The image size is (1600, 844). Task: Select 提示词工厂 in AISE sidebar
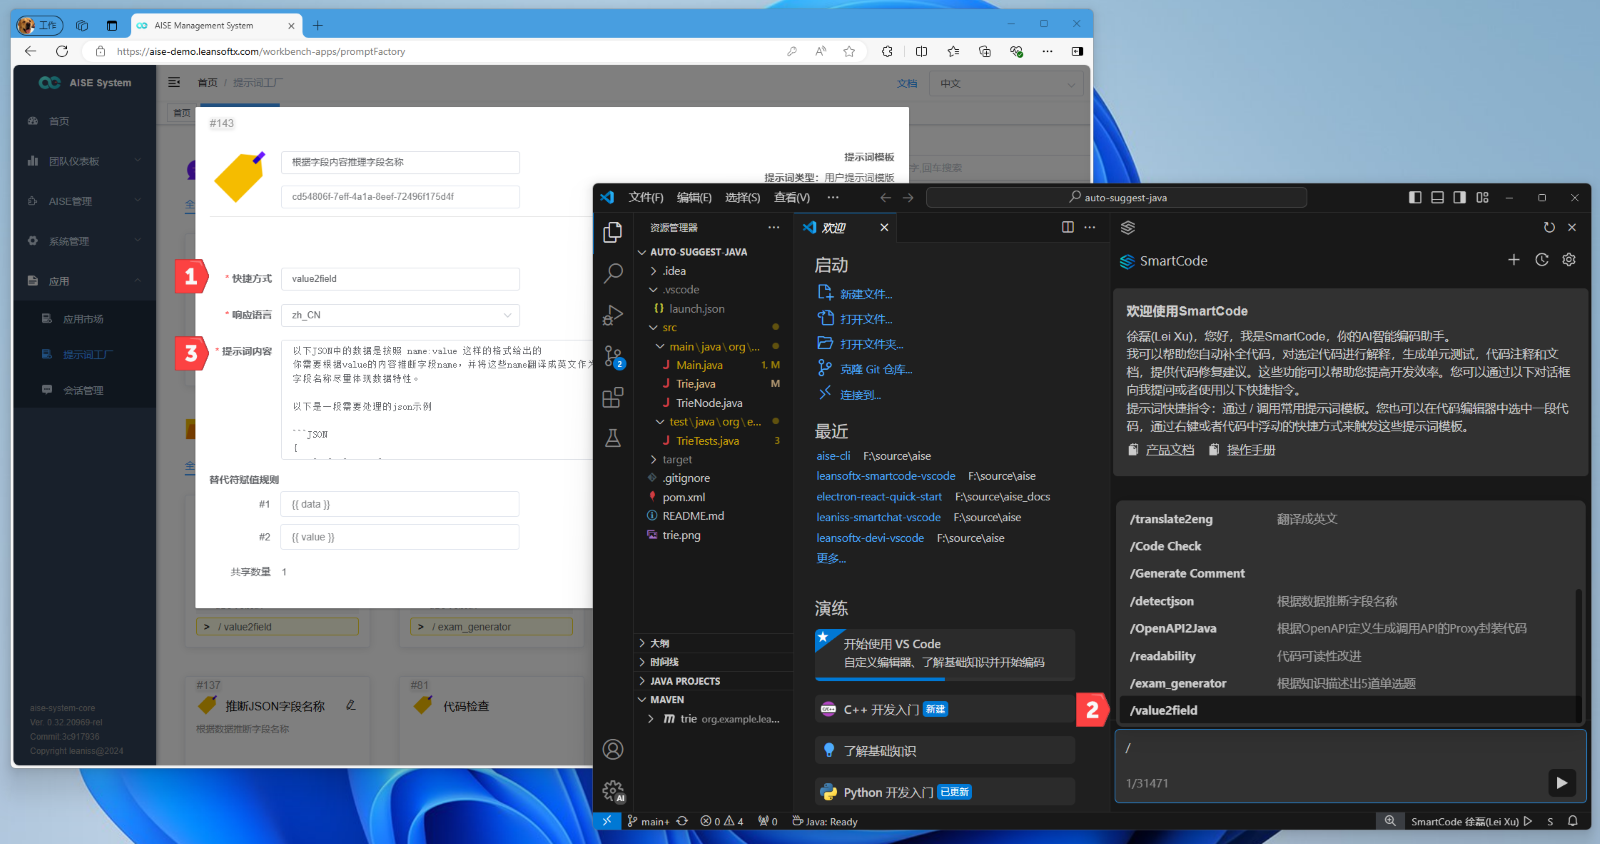point(88,355)
